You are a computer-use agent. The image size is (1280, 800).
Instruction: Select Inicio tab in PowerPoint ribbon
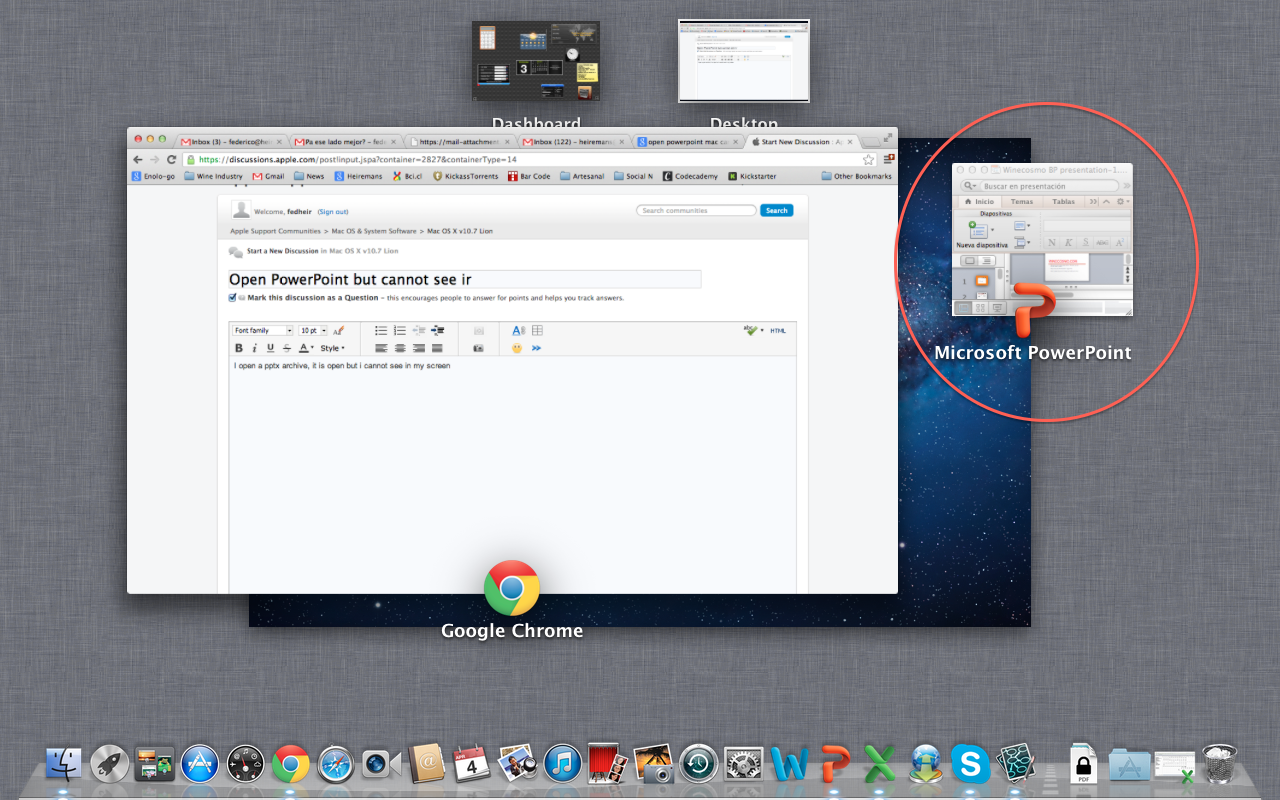(980, 201)
